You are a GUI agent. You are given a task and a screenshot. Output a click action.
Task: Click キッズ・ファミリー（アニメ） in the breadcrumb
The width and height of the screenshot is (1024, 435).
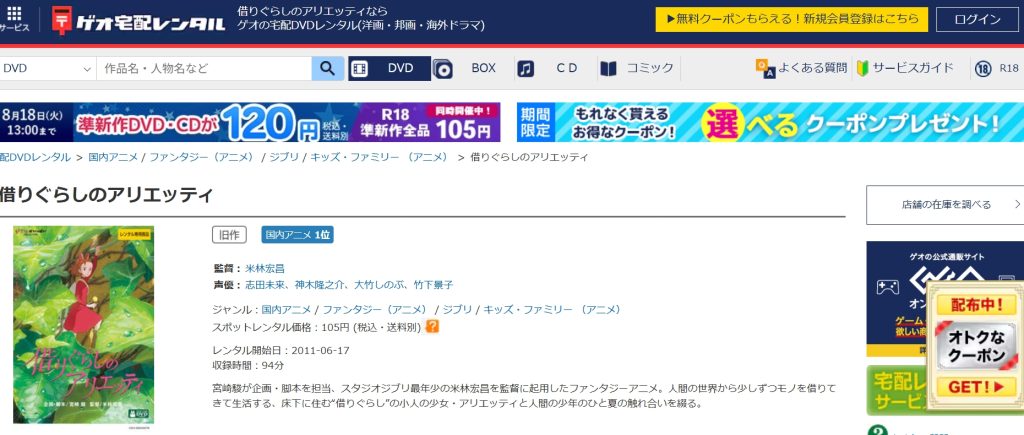click(x=379, y=157)
